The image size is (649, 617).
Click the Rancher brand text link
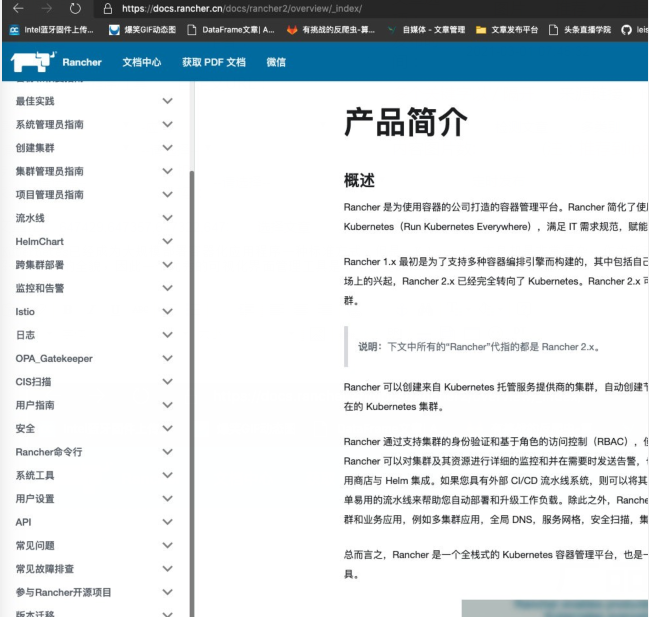tap(82, 62)
